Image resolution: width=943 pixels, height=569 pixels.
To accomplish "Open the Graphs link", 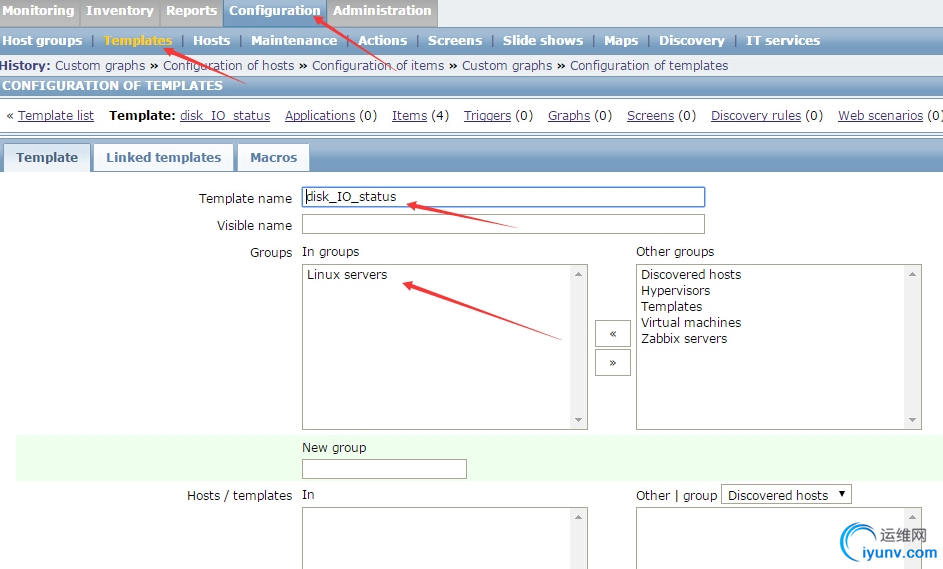I will 569,115.
